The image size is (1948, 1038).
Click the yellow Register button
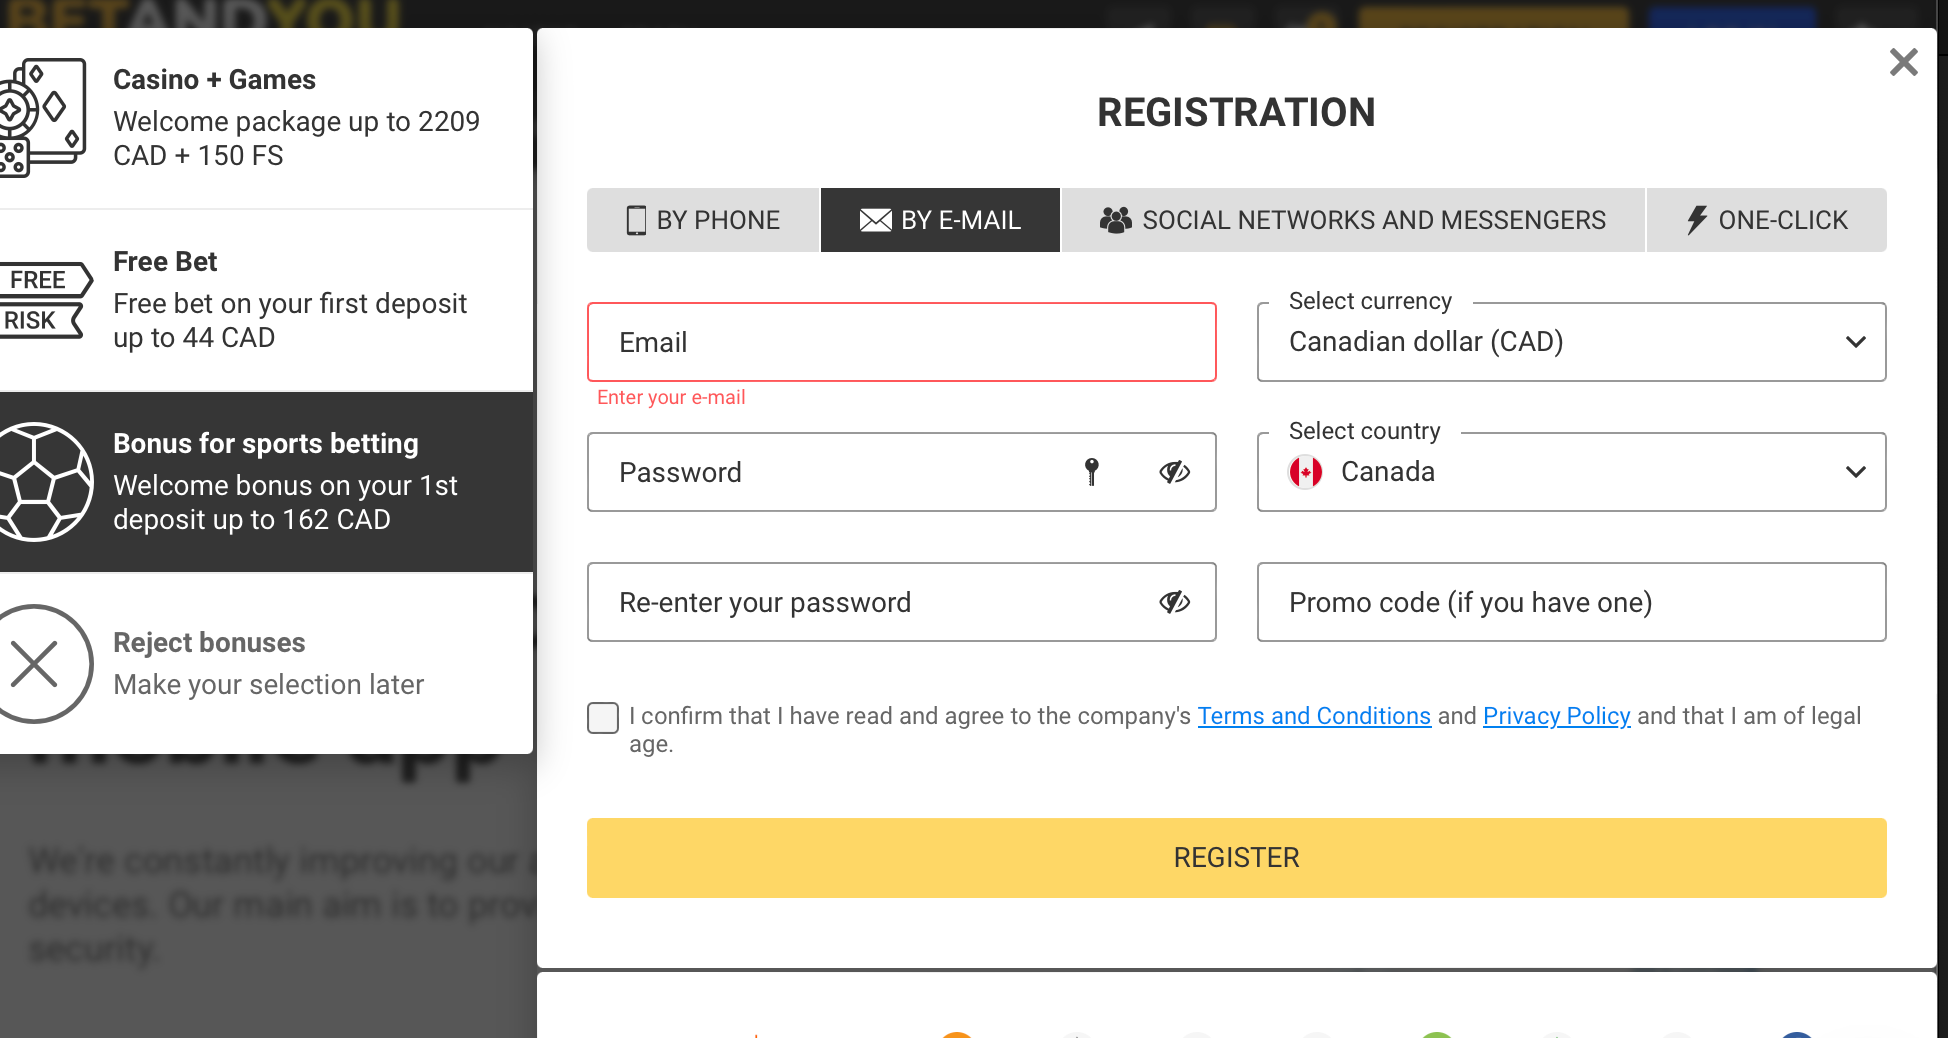coord(1236,858)
